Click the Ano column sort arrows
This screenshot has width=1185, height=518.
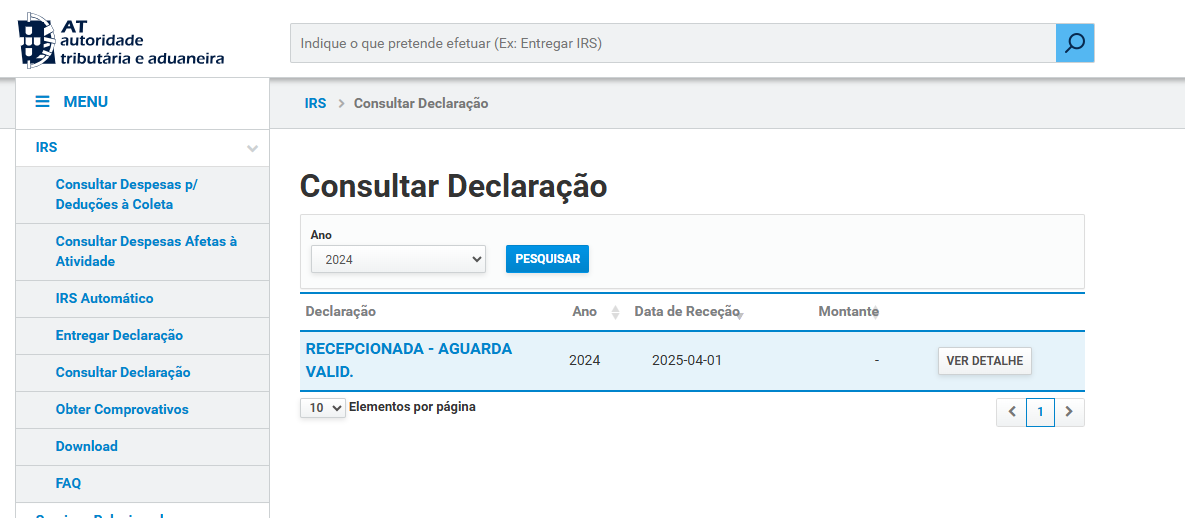[x=615, y=312]
